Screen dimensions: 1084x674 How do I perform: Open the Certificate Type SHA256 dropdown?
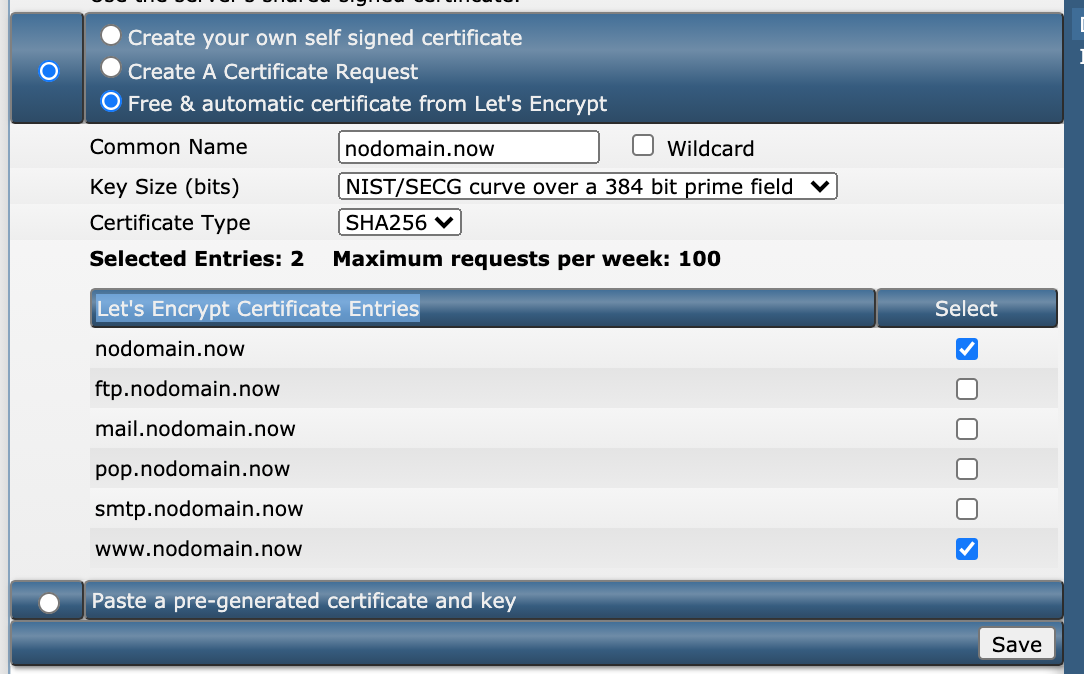400,222
